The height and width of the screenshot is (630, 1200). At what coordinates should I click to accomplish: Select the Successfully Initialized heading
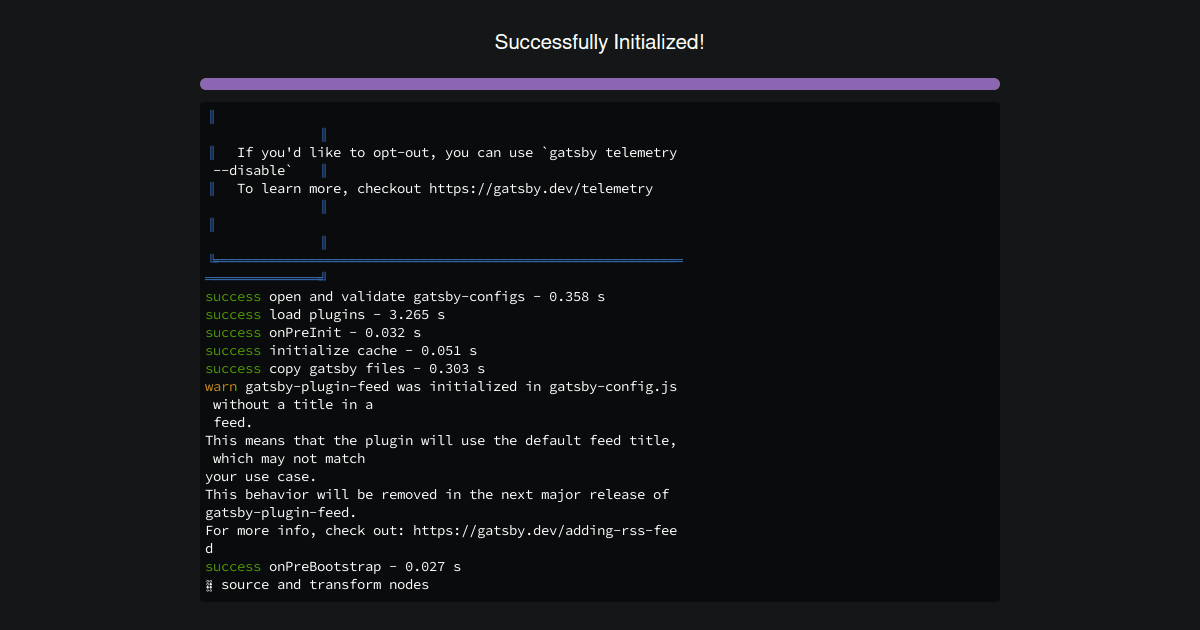[599, 42]
